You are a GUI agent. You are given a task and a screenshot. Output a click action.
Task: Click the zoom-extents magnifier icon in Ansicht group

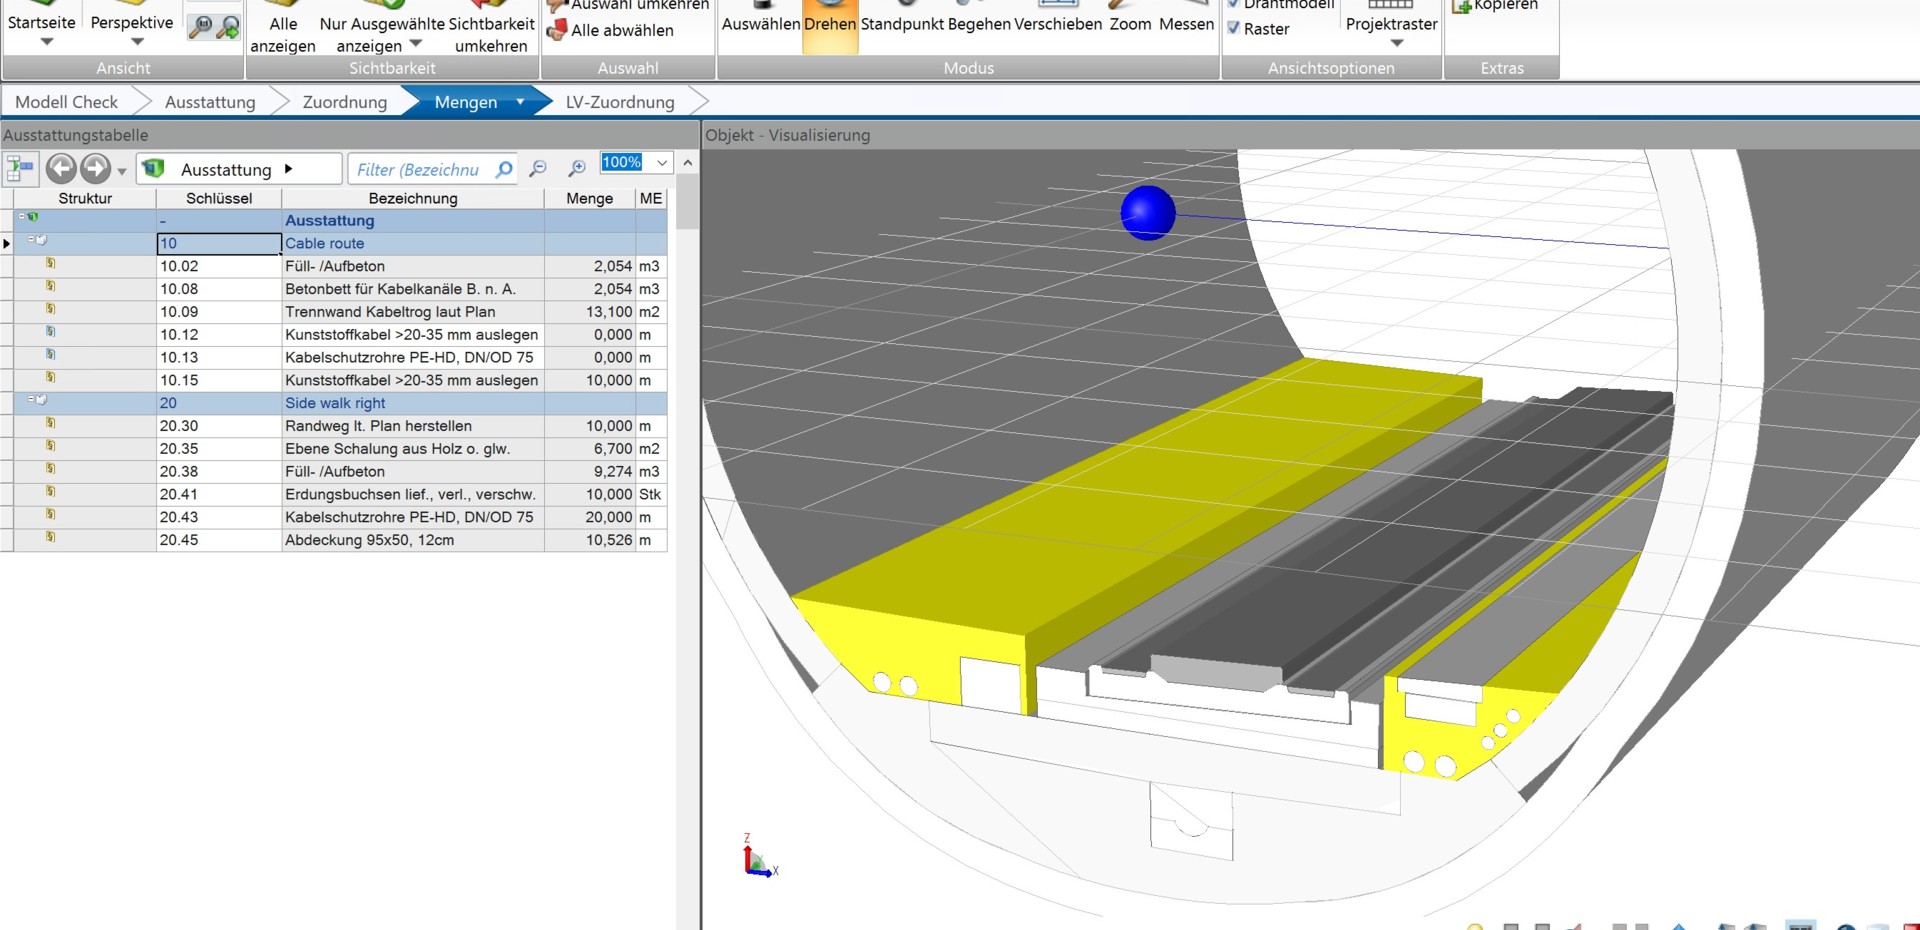(201, 27)
